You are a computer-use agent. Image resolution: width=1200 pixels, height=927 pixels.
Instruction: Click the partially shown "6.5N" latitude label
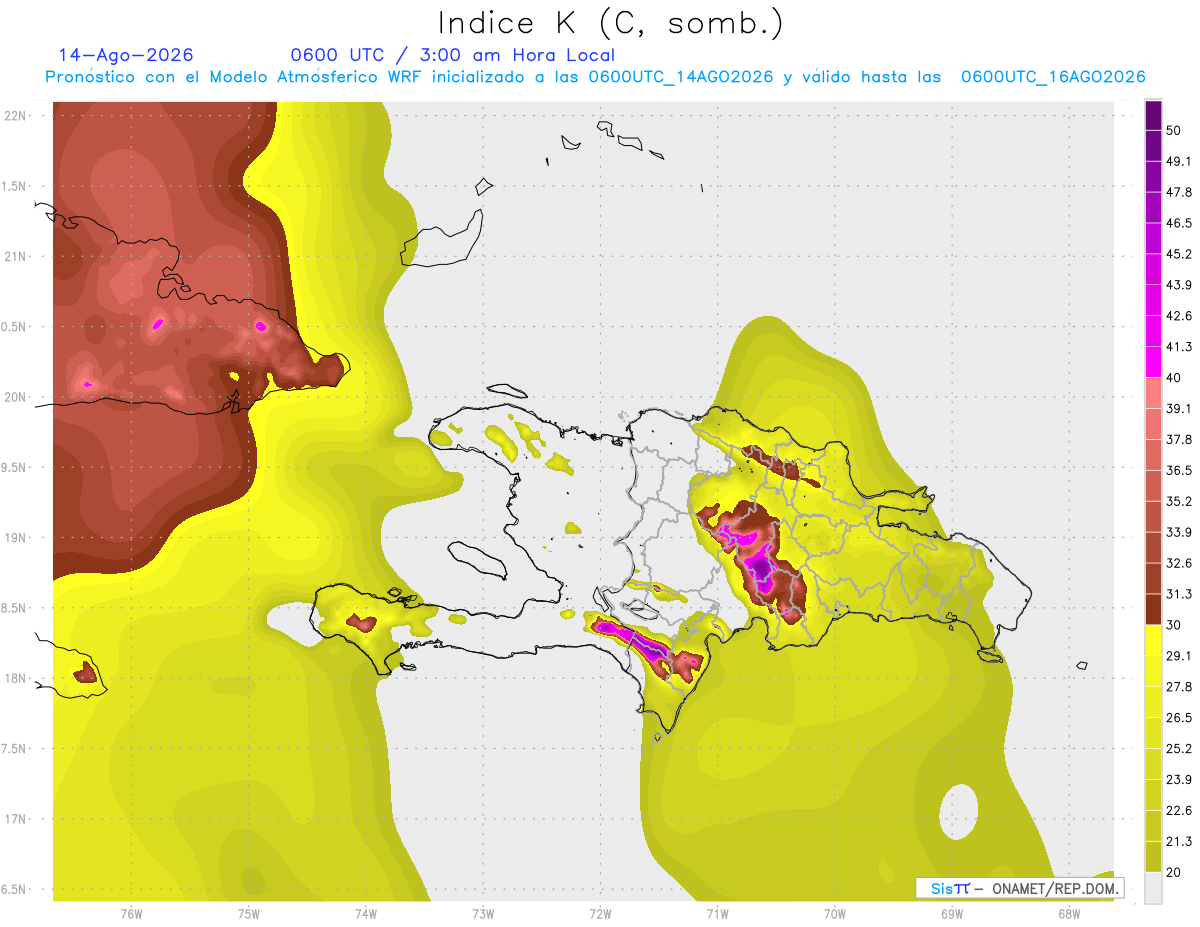[13, 889]
